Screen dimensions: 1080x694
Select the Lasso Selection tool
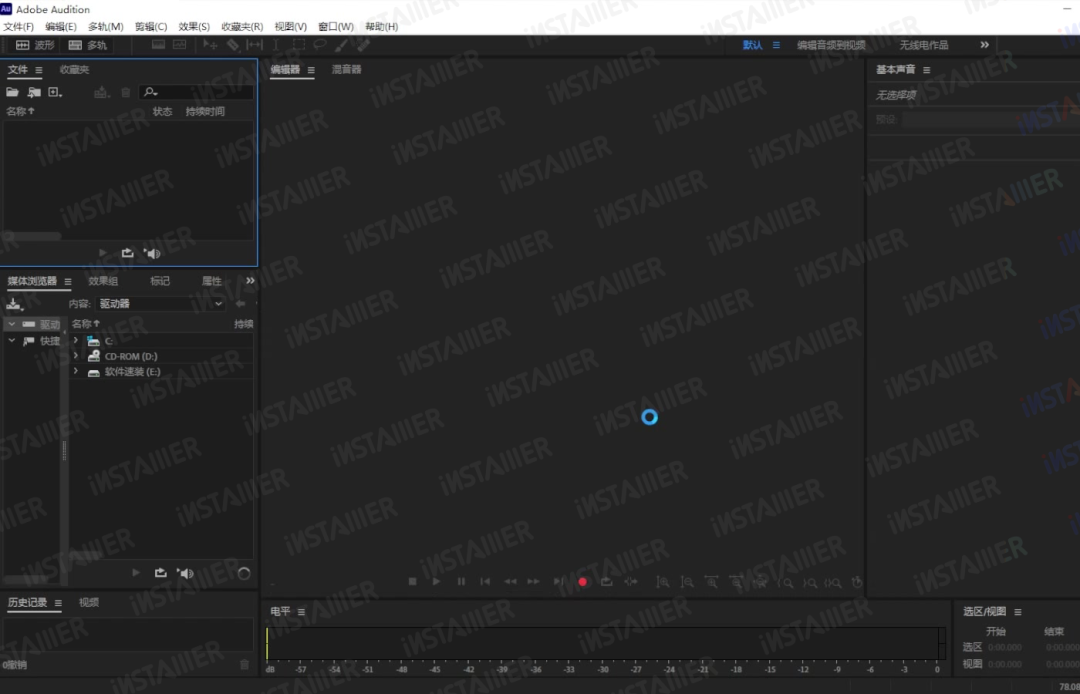(x=320, y=45)
